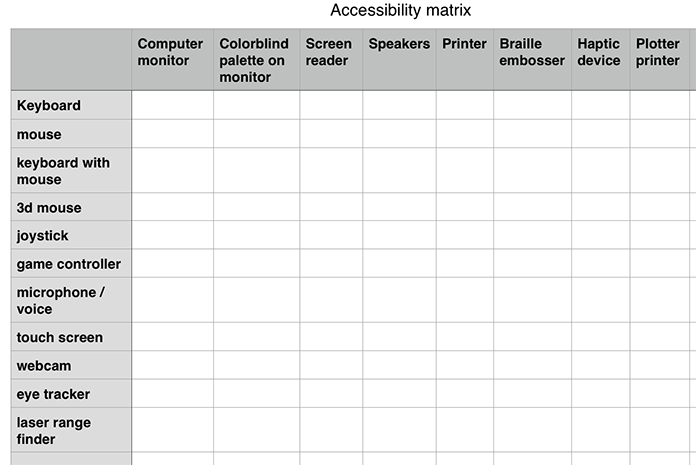
Task: Select the Keyboard row header
Action: click(71, 105)
